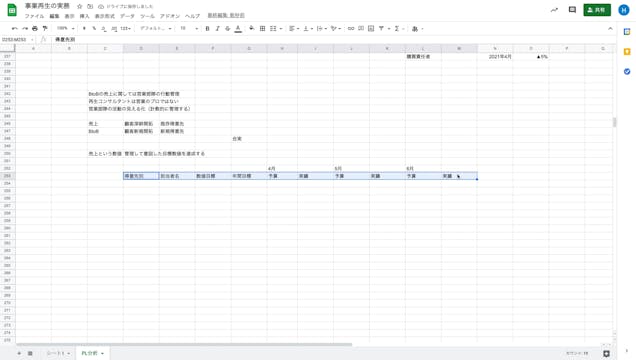636x360 pixels.
Task: Redo the last action
Action: pyautogui.click(x=25, y=28)
